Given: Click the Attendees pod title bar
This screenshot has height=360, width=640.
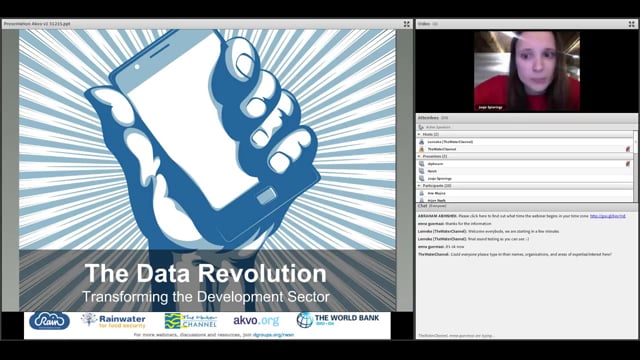Looking at the screenshot, I should (527, 118).
